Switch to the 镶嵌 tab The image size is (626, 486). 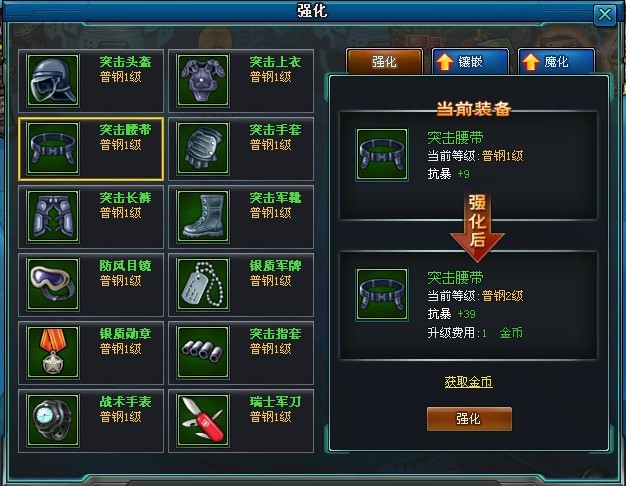point(470,61)
